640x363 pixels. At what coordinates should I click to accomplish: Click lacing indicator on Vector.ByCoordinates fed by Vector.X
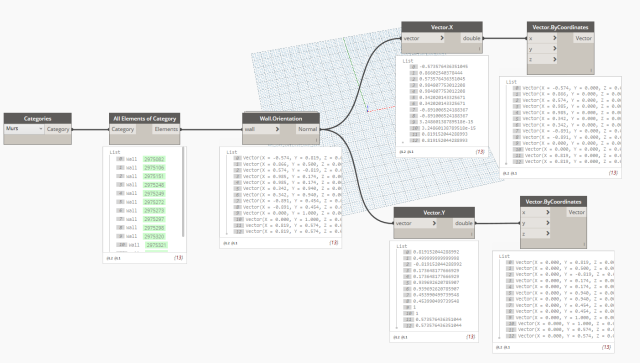point(591,70)
